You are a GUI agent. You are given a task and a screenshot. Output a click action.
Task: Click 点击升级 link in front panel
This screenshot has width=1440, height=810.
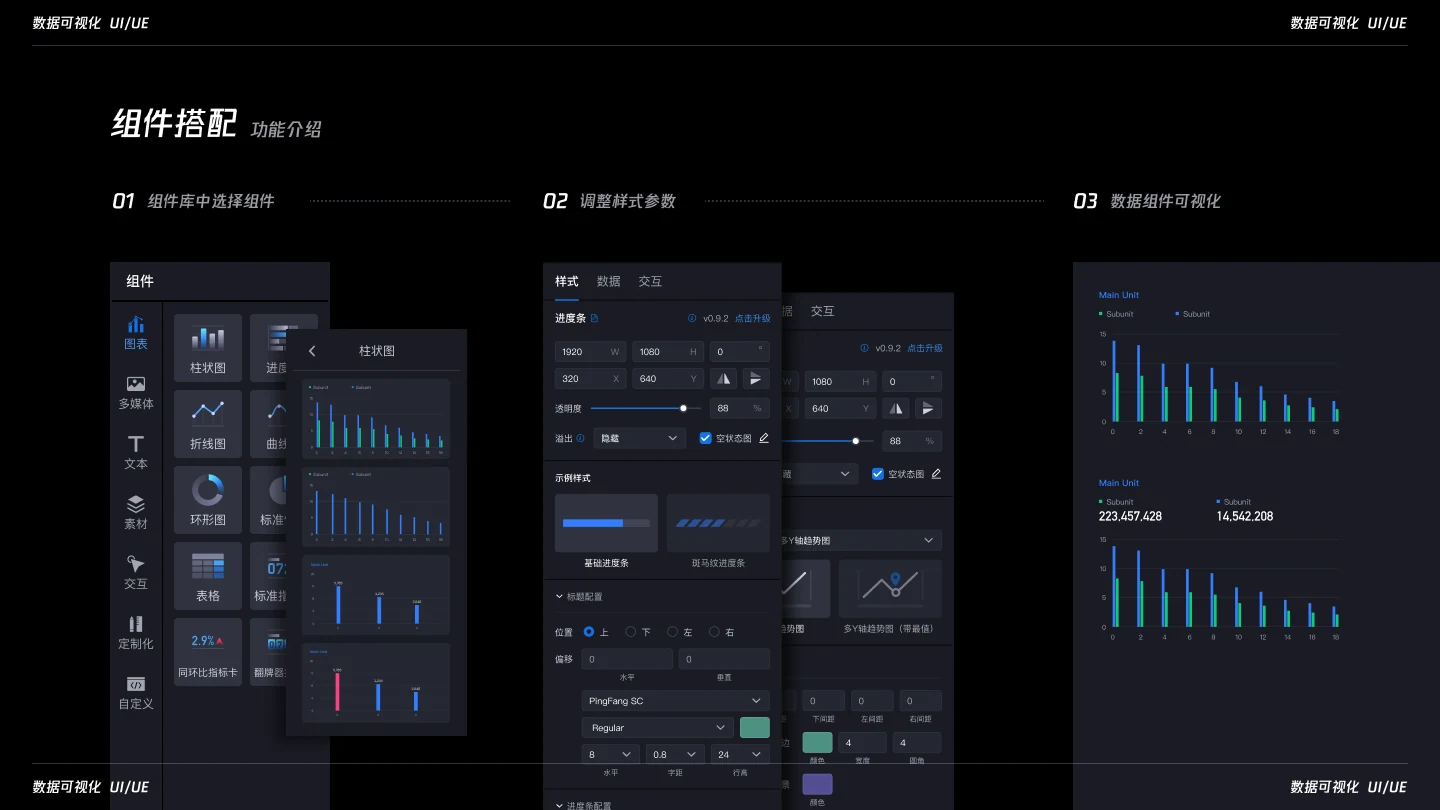coord(753,318)
